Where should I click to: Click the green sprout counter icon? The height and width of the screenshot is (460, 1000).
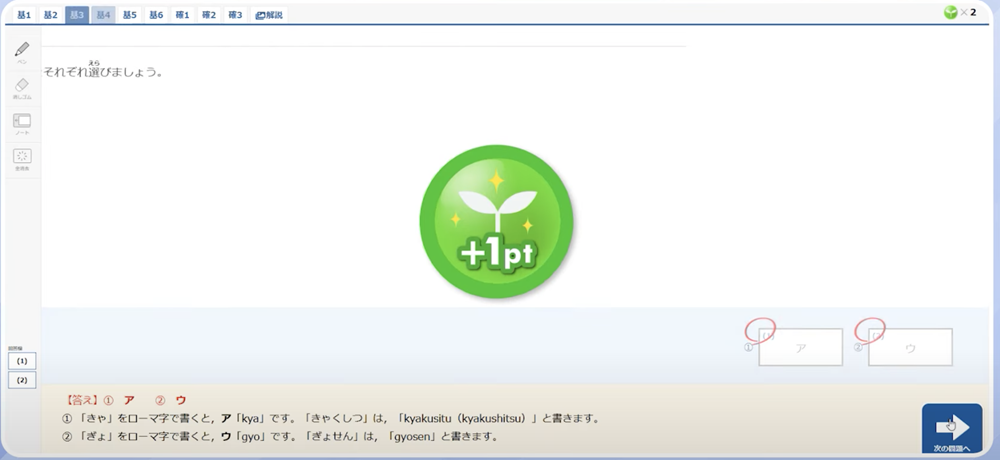pos(950,12)
